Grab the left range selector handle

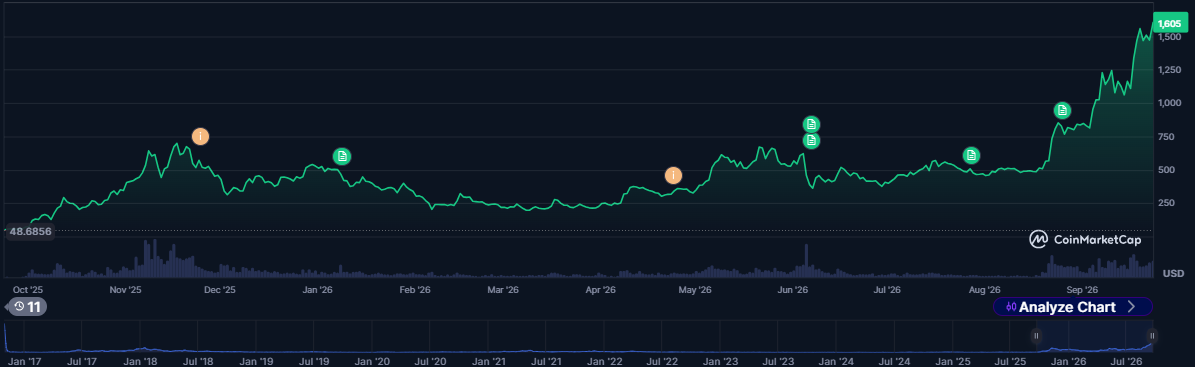pos(1036,335)
